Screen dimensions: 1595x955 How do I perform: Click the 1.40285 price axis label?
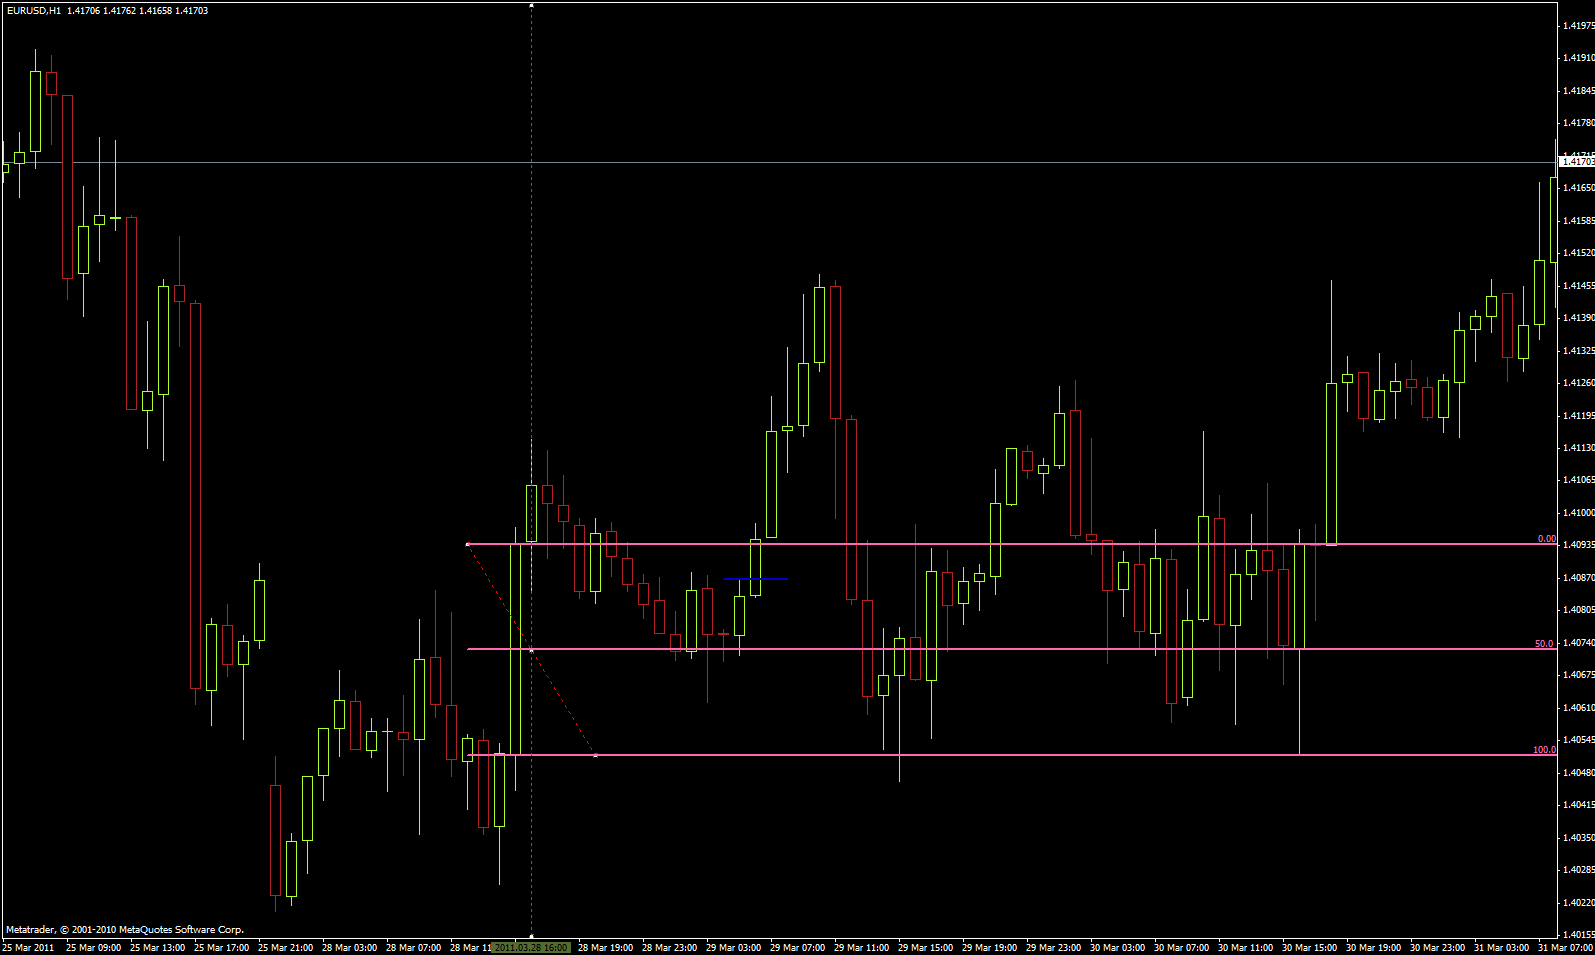pyautogui.click(x=1578, y=870)
